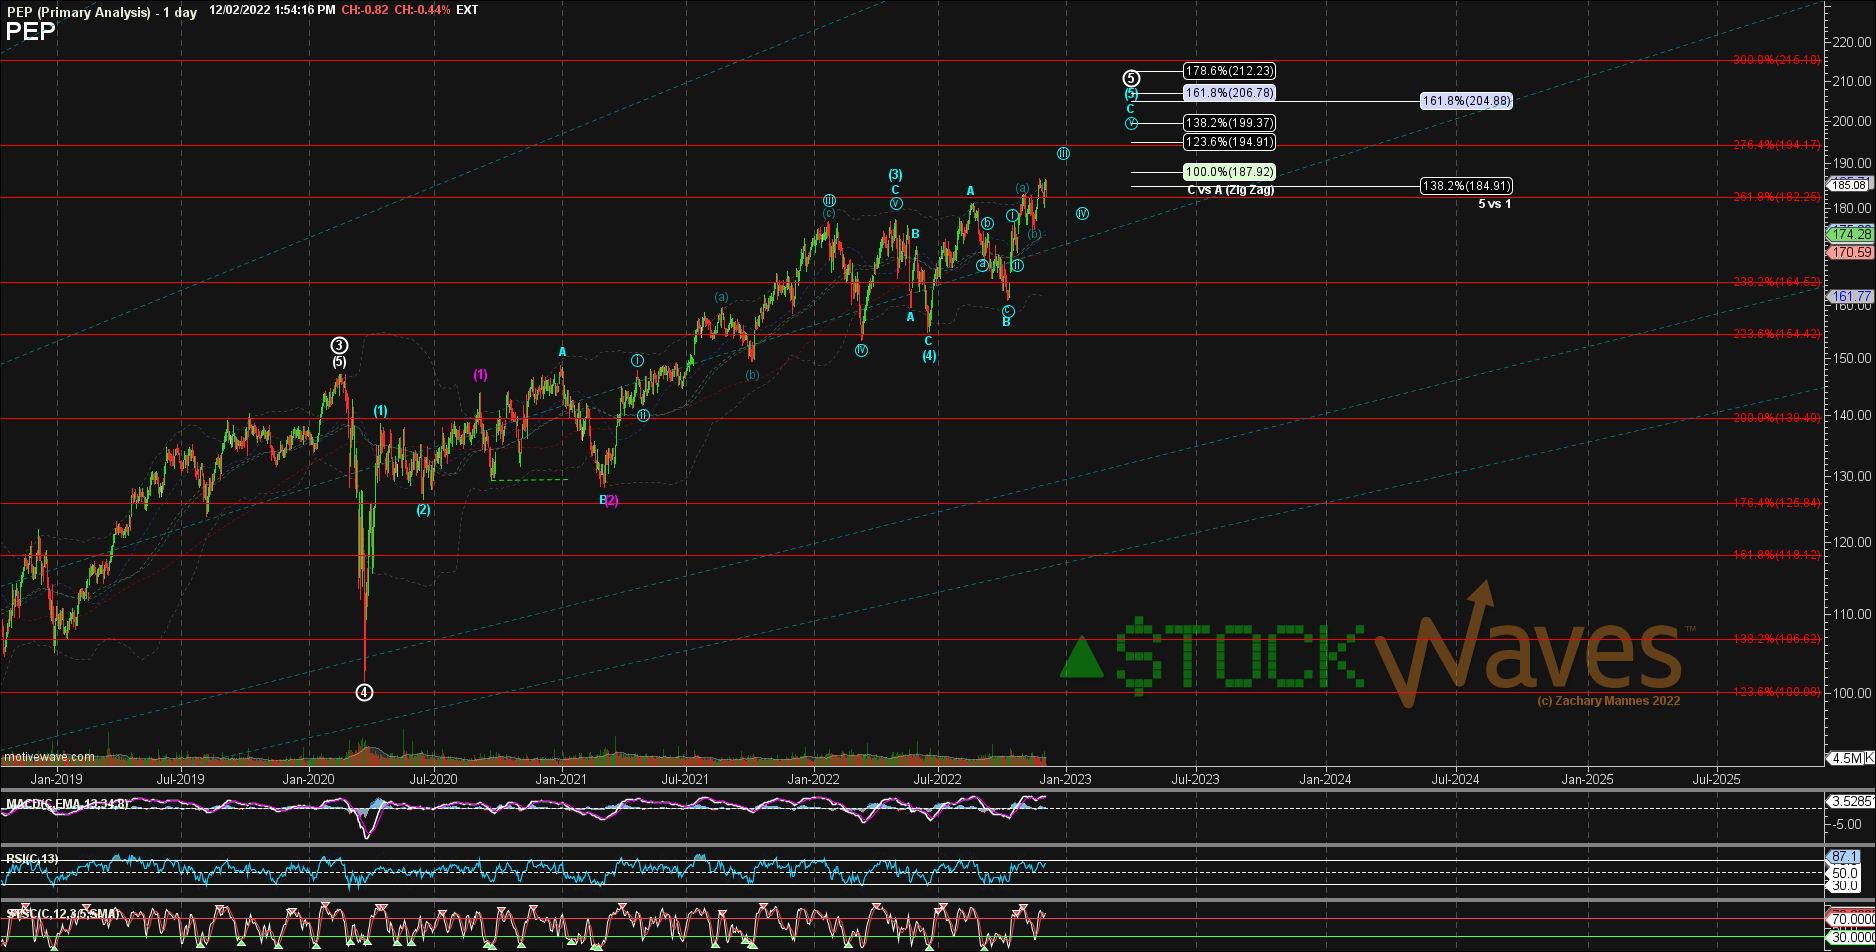Click the large PEP ticker symbol heading
This screenshot has width=1876, height=952.
pos(30,32)
